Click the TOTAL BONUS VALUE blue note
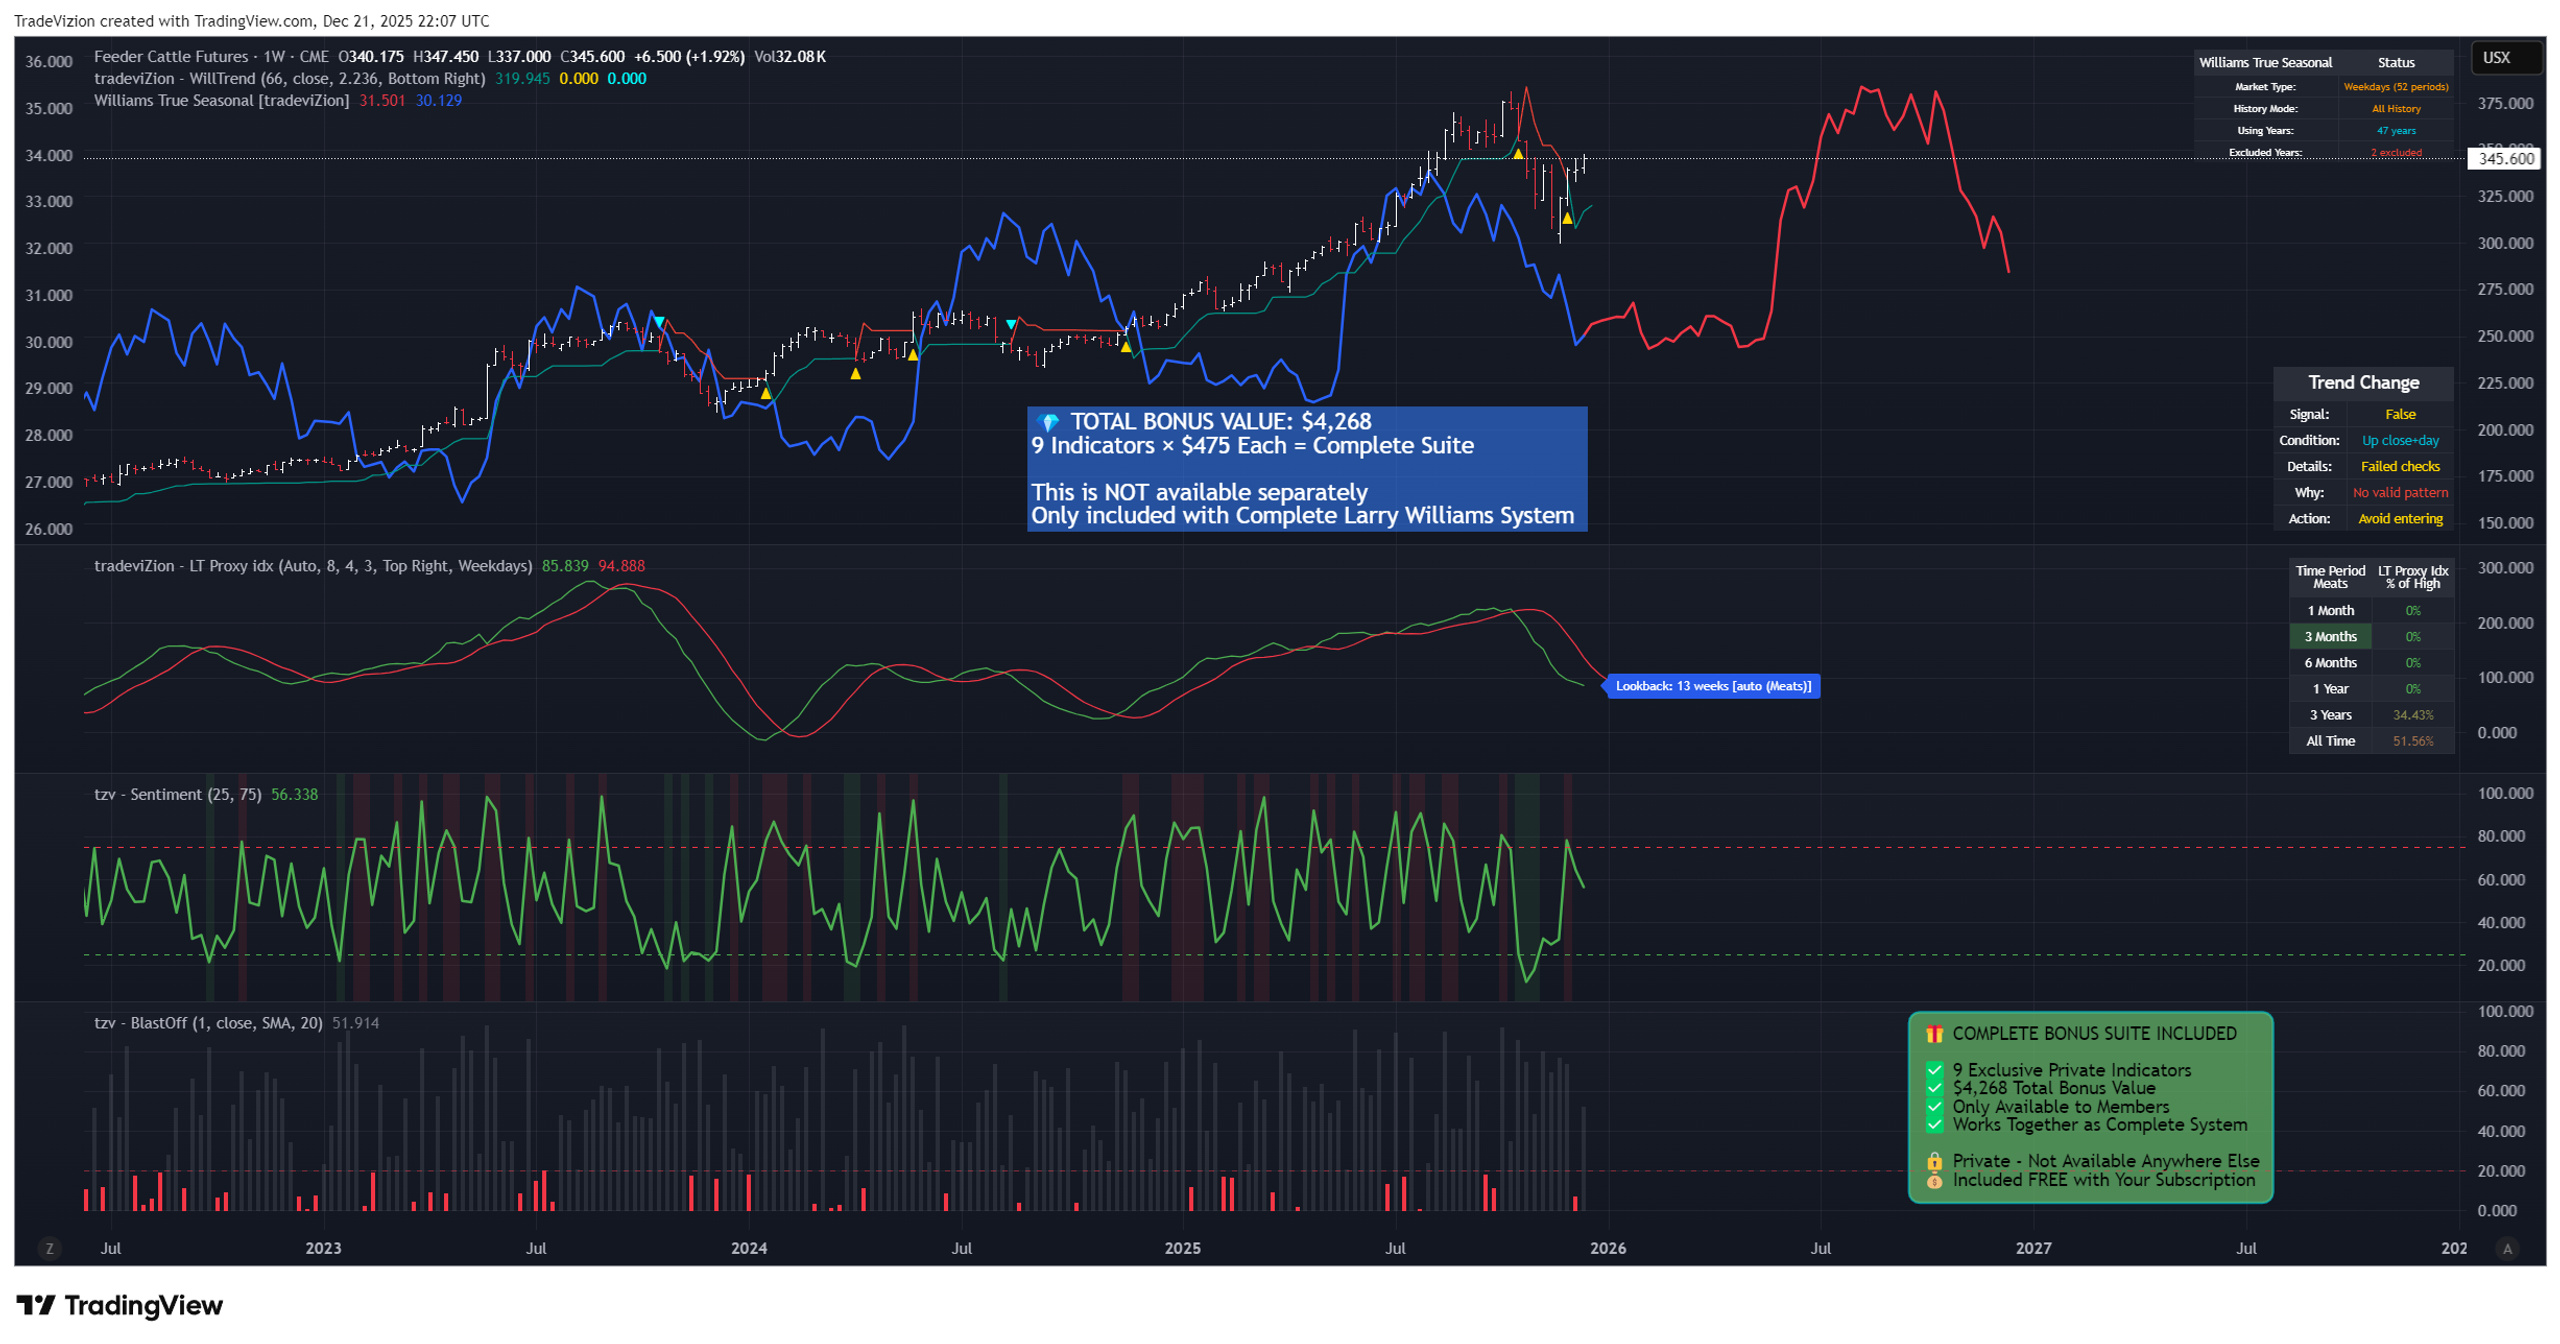Image resolution: width=2560 pixels, height=1344 pixels. [x=1306, y=468]
